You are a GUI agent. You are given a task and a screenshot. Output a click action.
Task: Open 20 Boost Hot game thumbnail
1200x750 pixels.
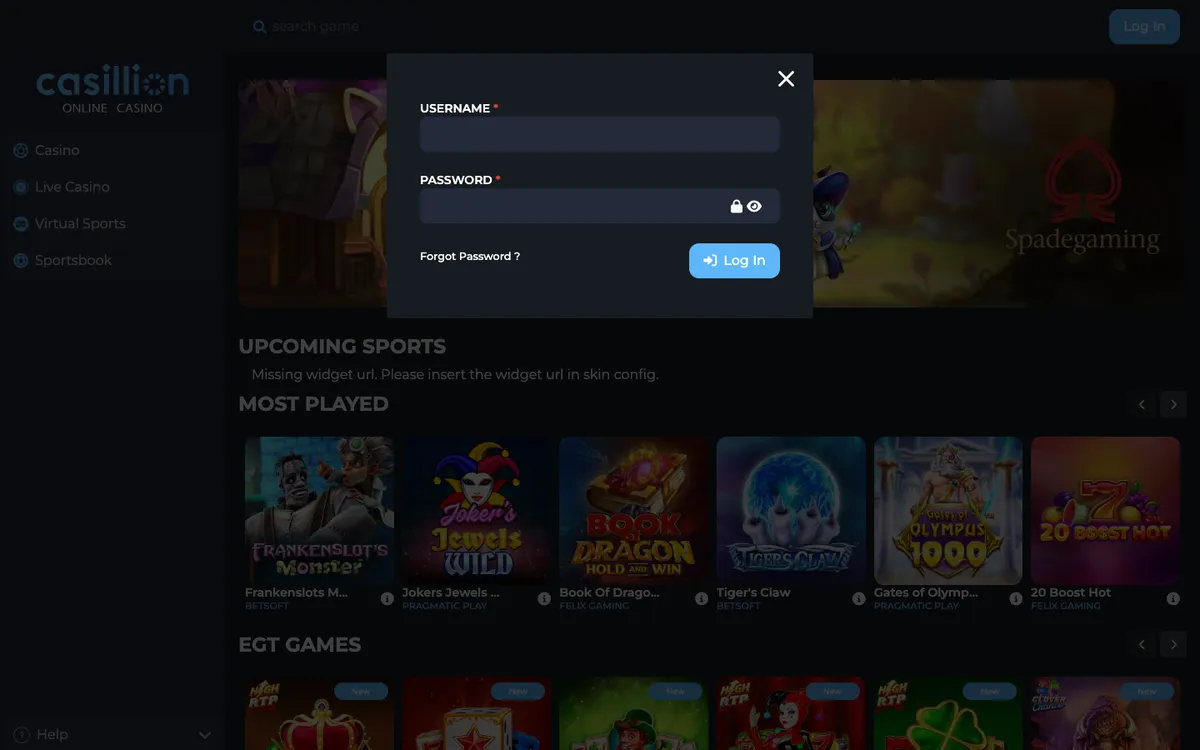pos(1106,510)
